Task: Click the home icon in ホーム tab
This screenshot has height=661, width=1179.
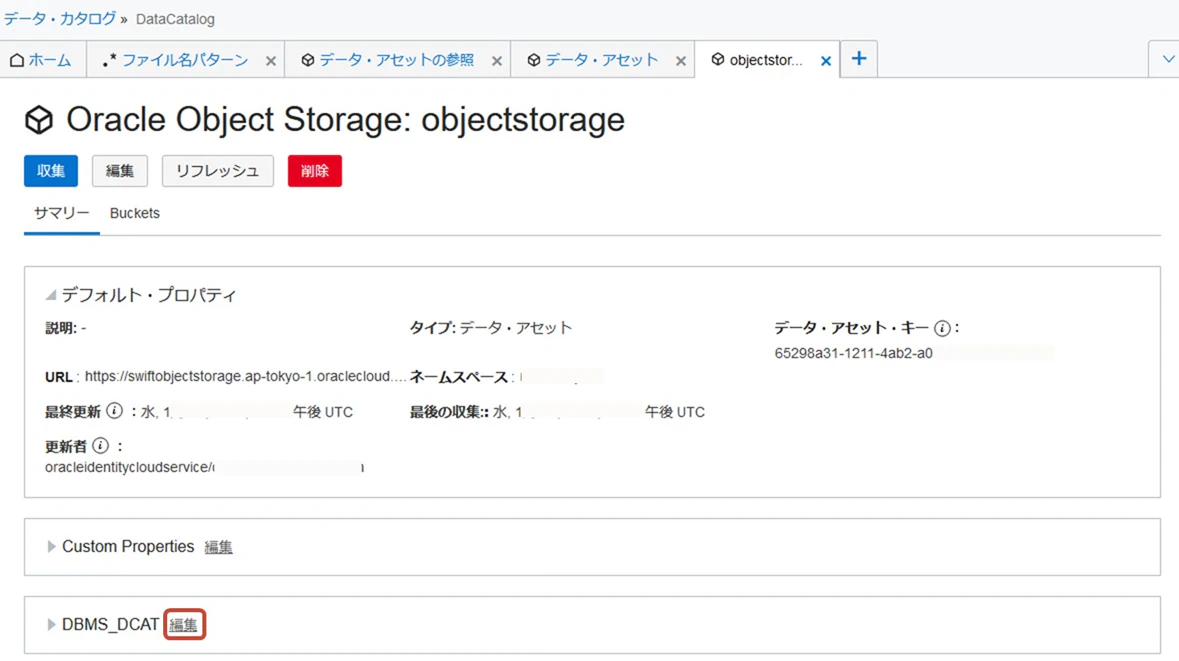Action: [x=17, y=60]
